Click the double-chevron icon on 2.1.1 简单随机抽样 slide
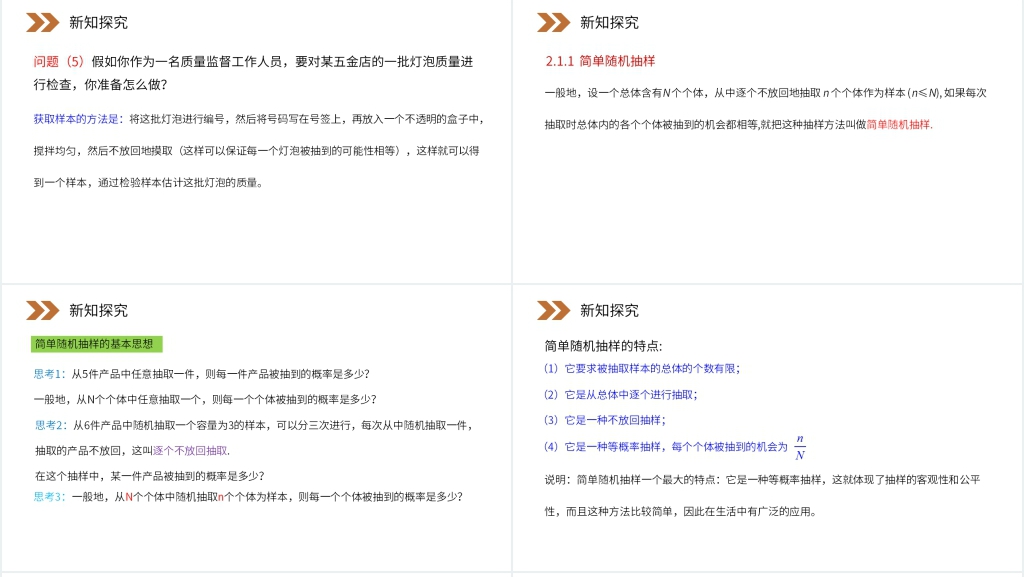 pos(553,23)
